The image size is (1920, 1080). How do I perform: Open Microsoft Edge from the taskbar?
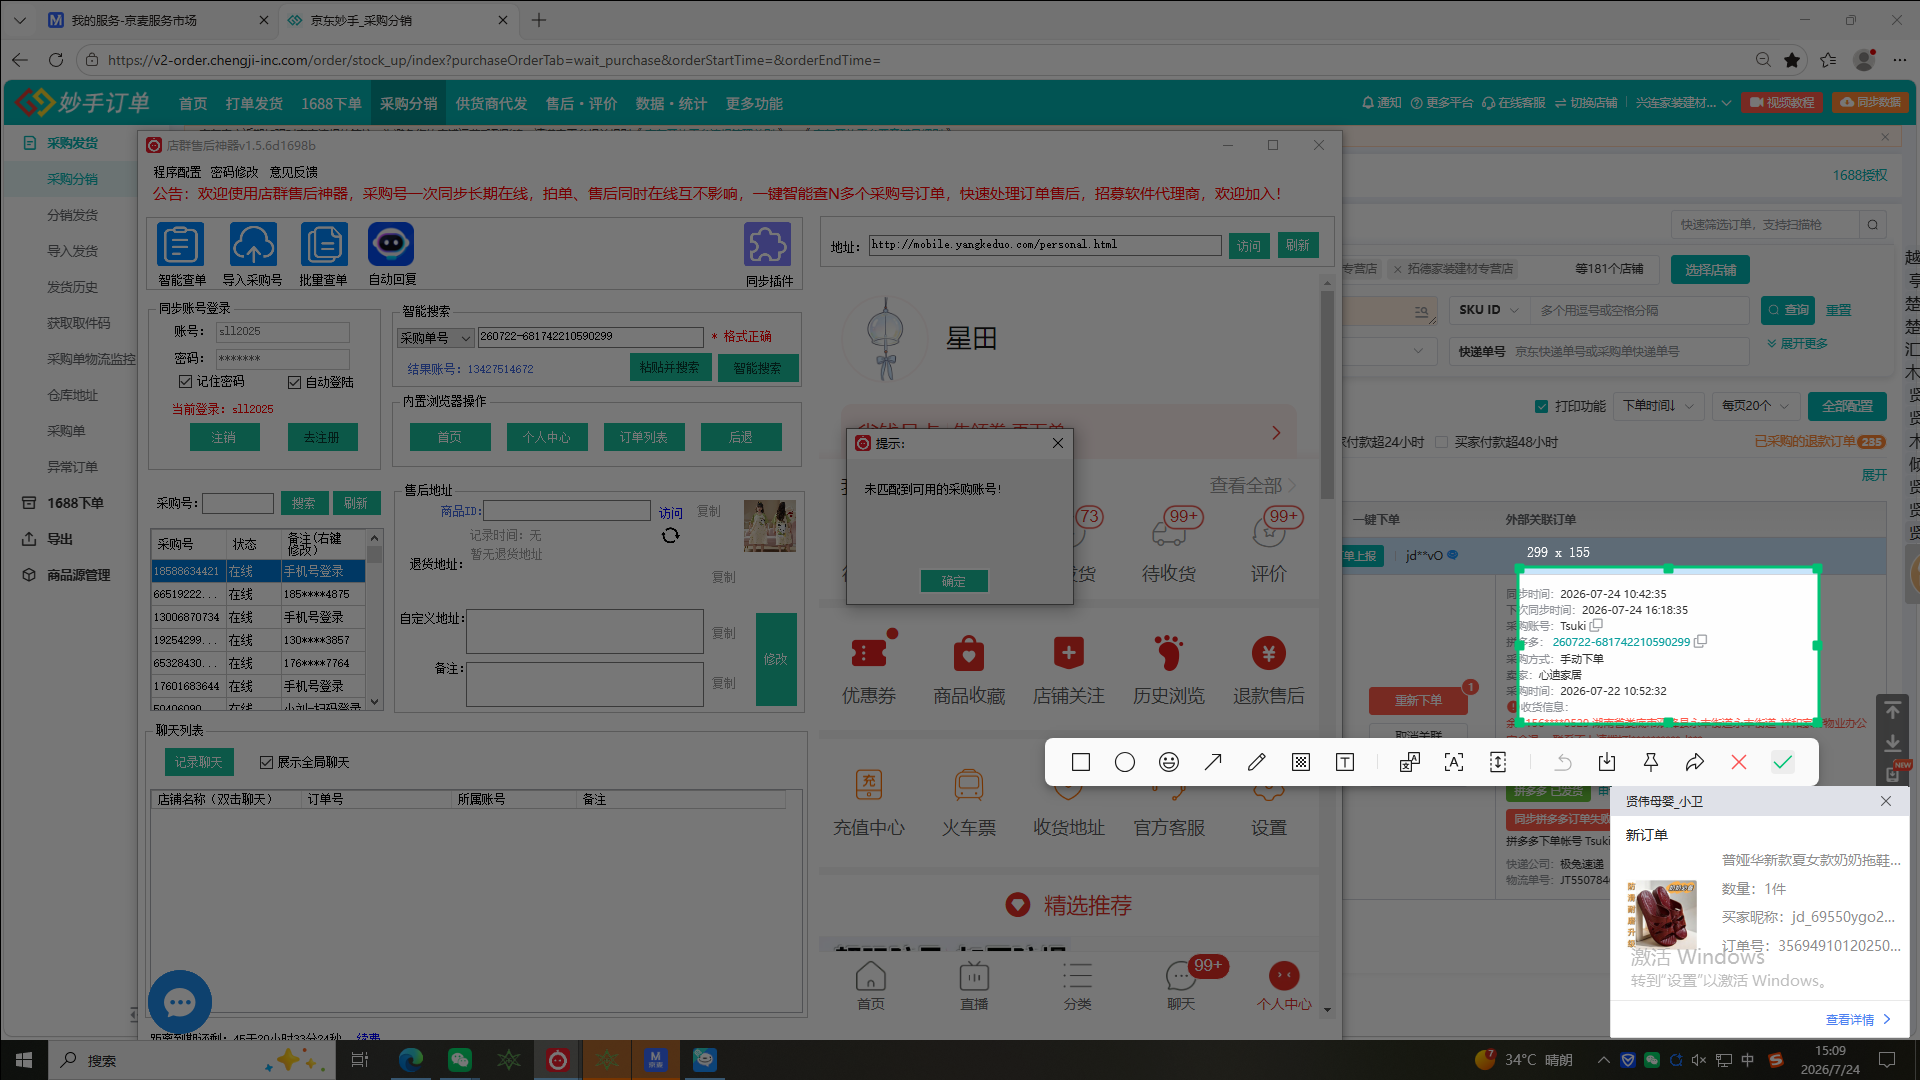[410, 1060]
